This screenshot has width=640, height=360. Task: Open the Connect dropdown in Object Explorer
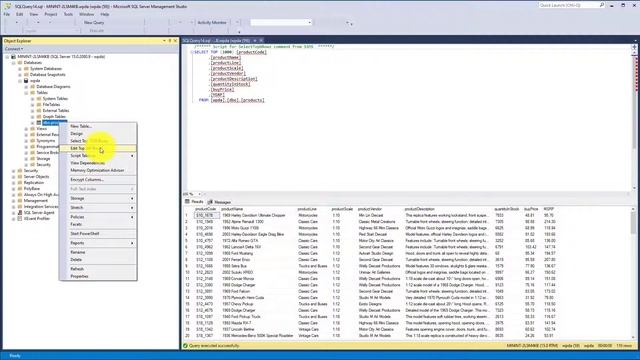13,49
